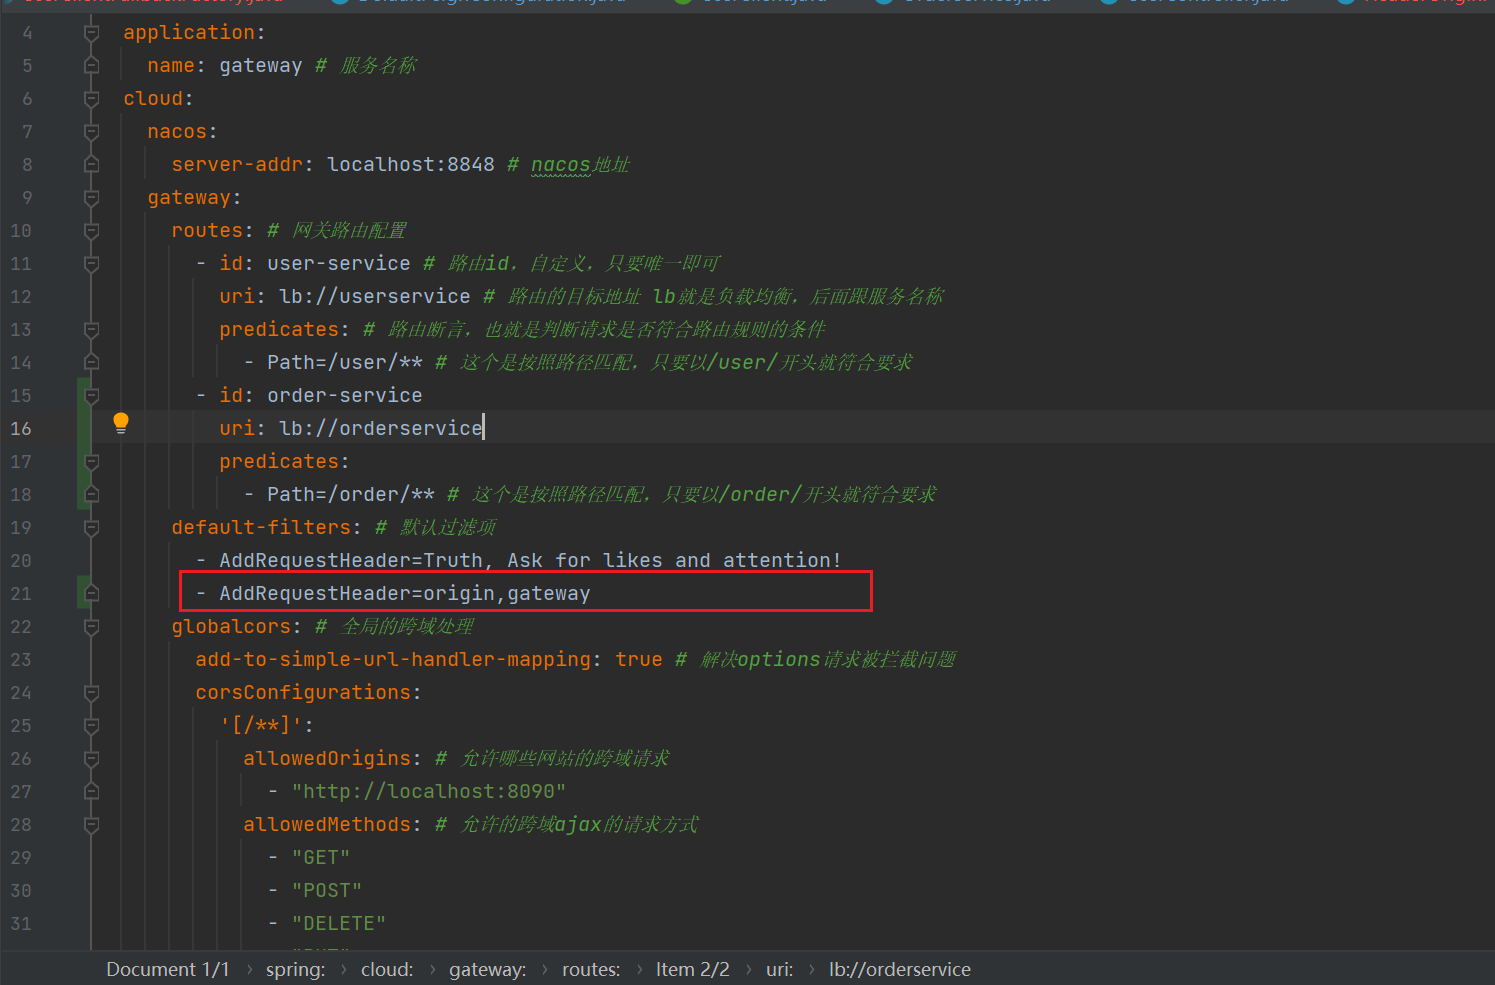Collapse the nacos: block fold marker
Image resolution: width=1495 pixels, height=985 pixels.
click(91, 132)
